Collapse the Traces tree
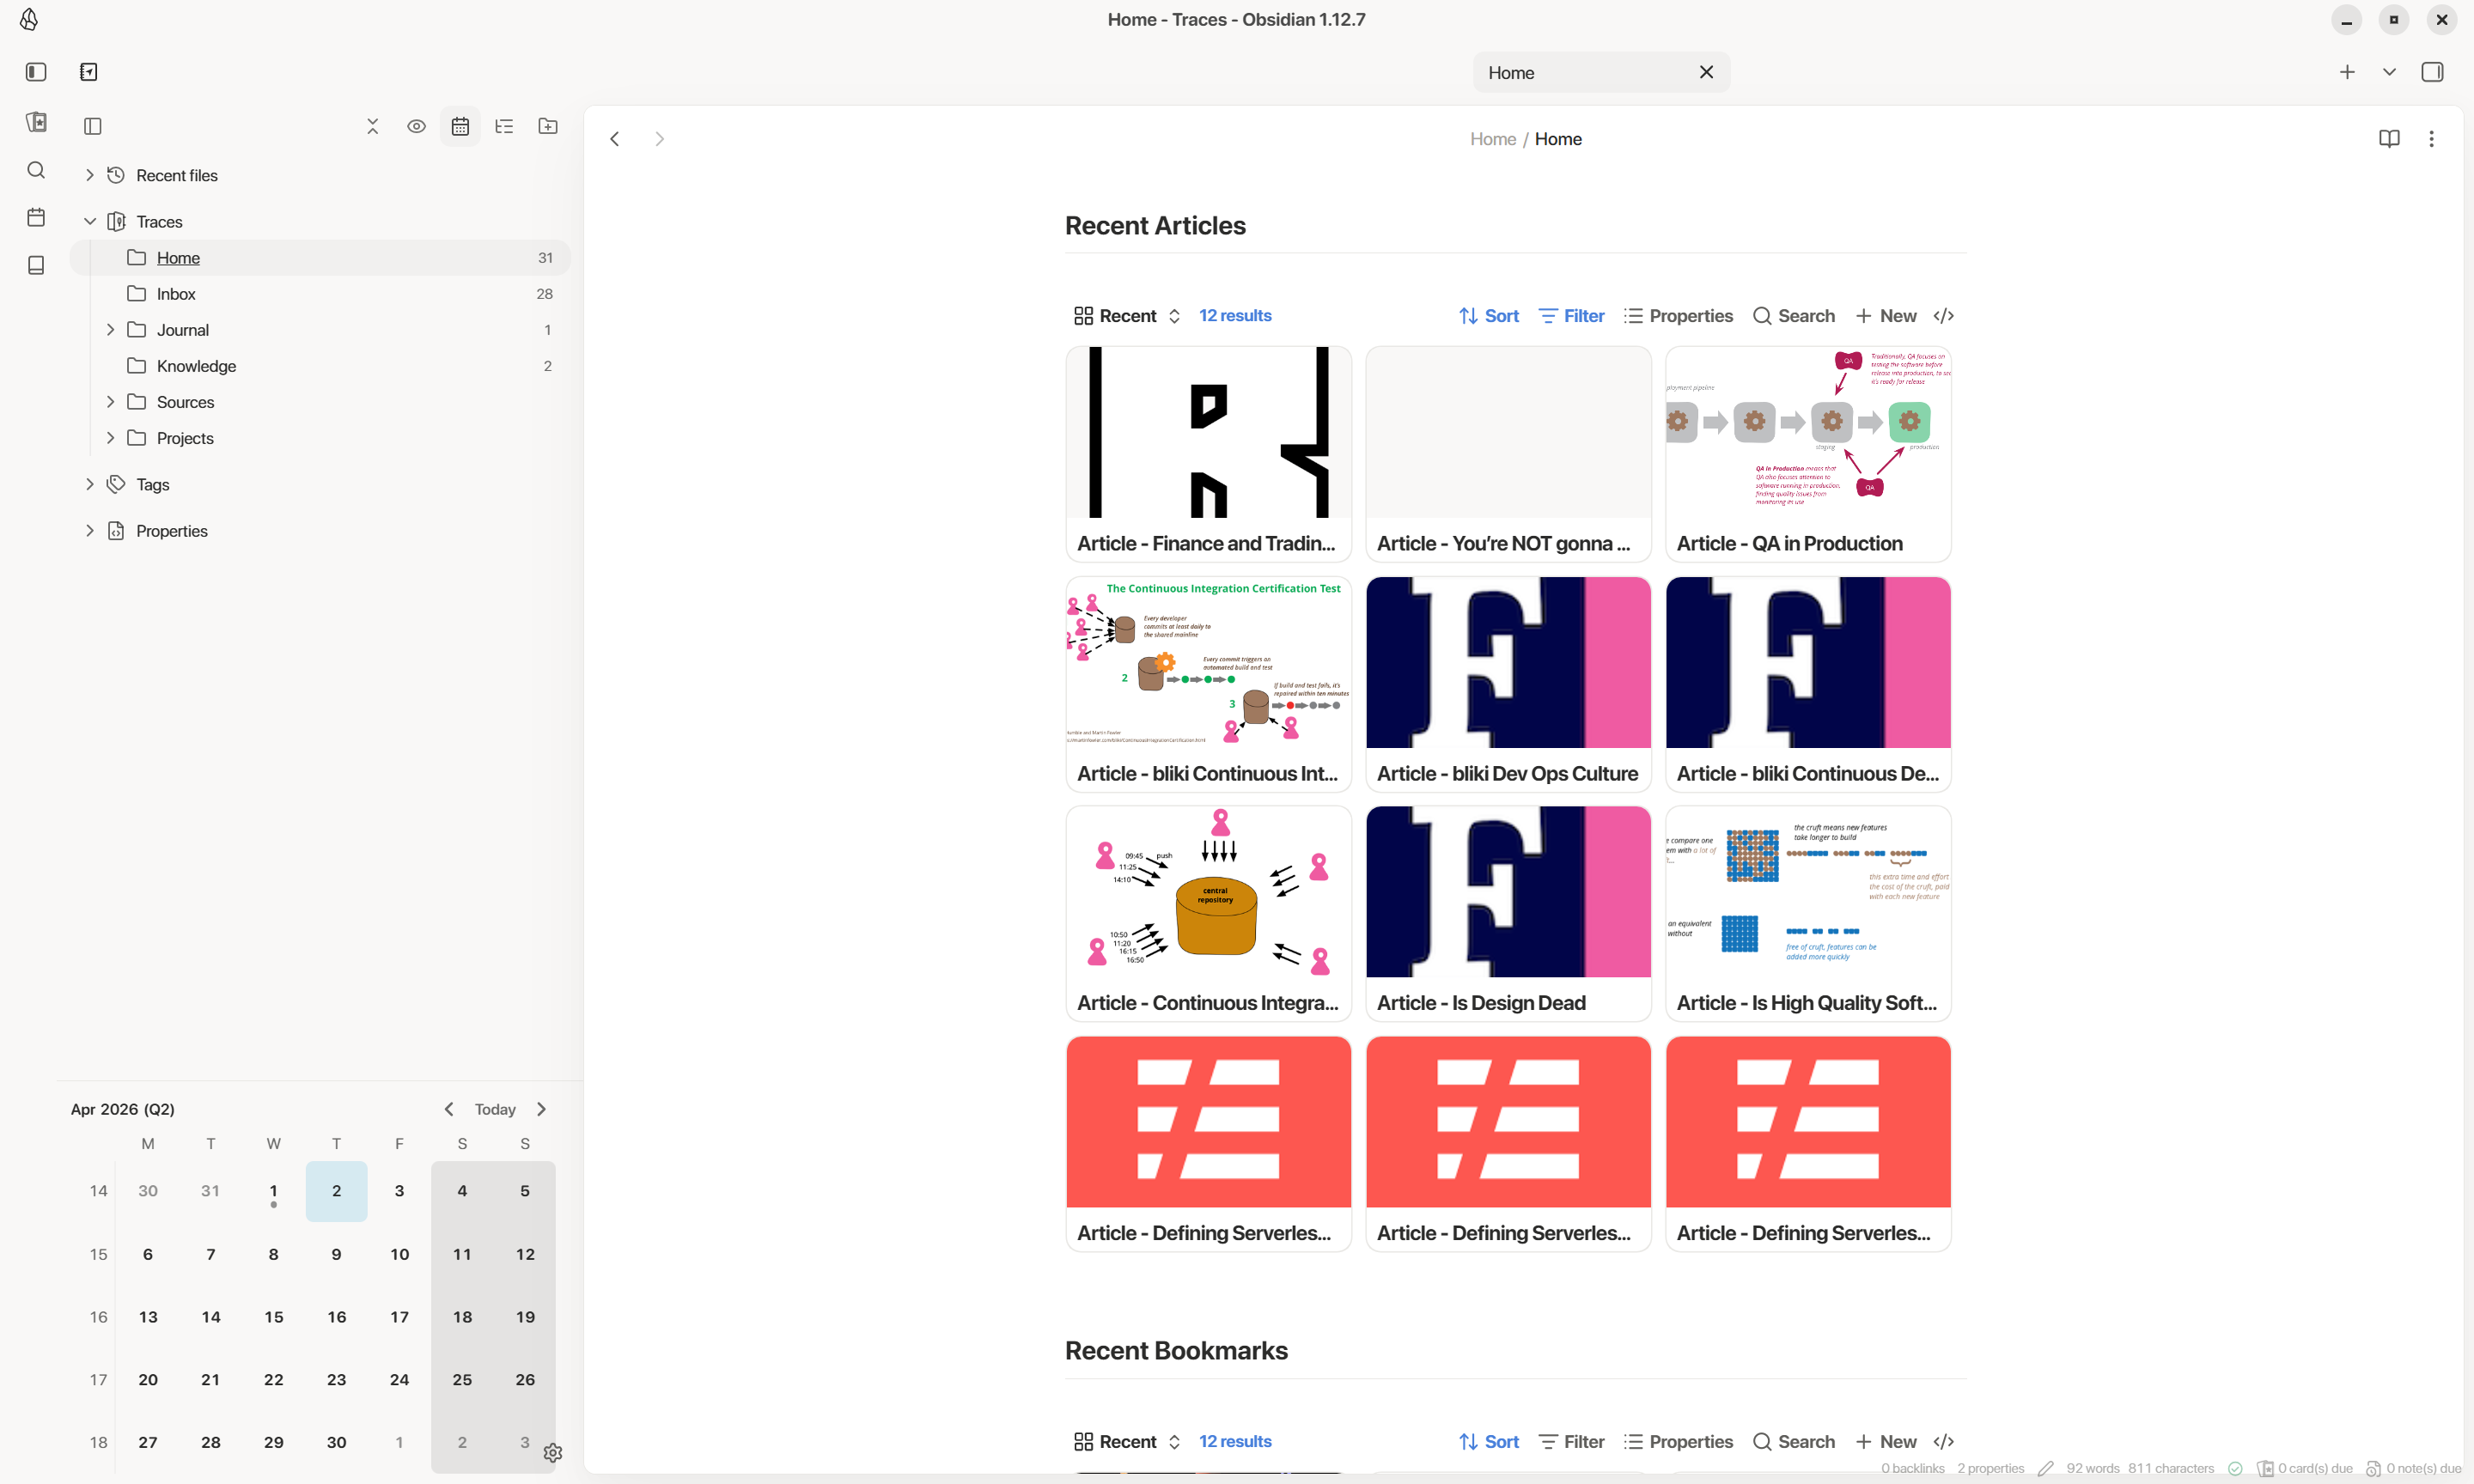2474x1484 pixels. tap(89, 221)
